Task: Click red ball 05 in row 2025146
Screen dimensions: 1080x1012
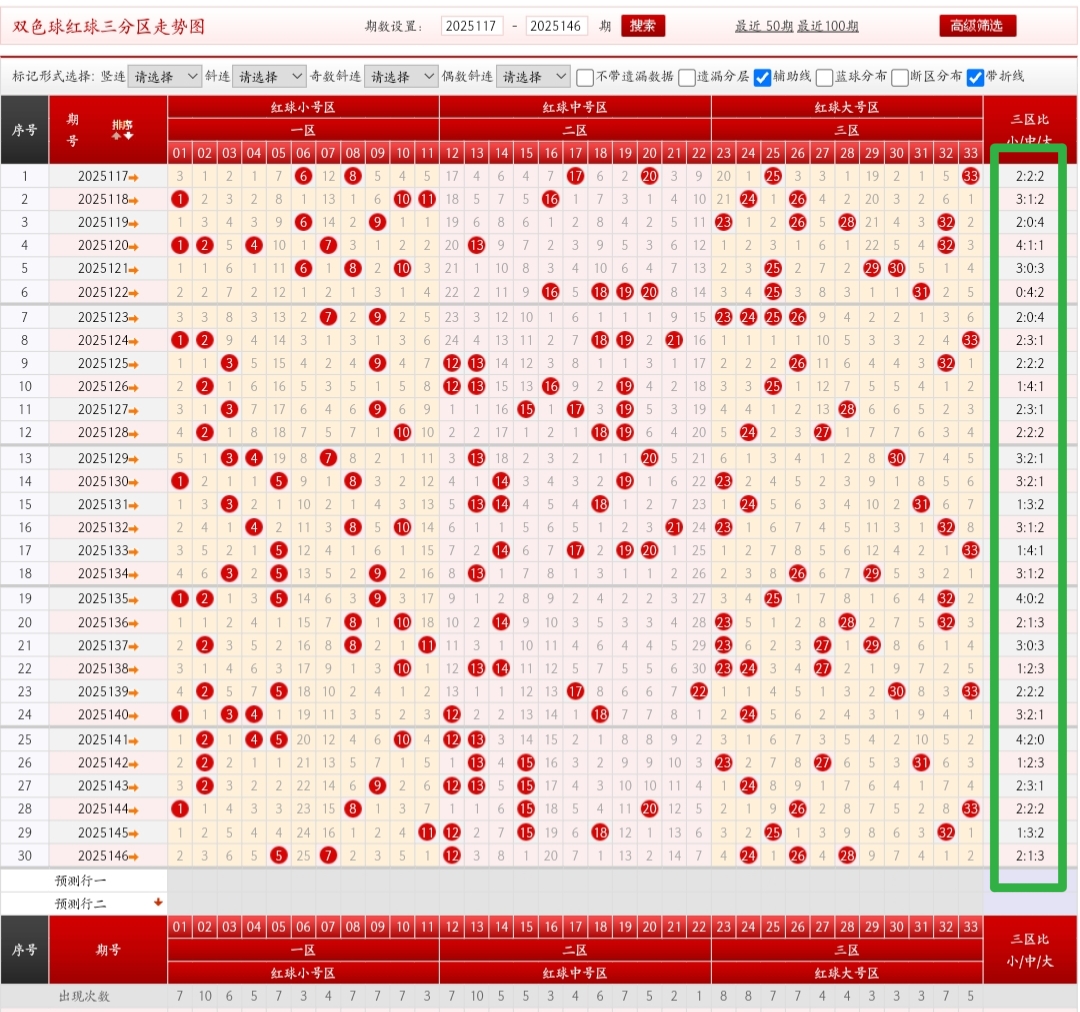Action: coord(278,856)
